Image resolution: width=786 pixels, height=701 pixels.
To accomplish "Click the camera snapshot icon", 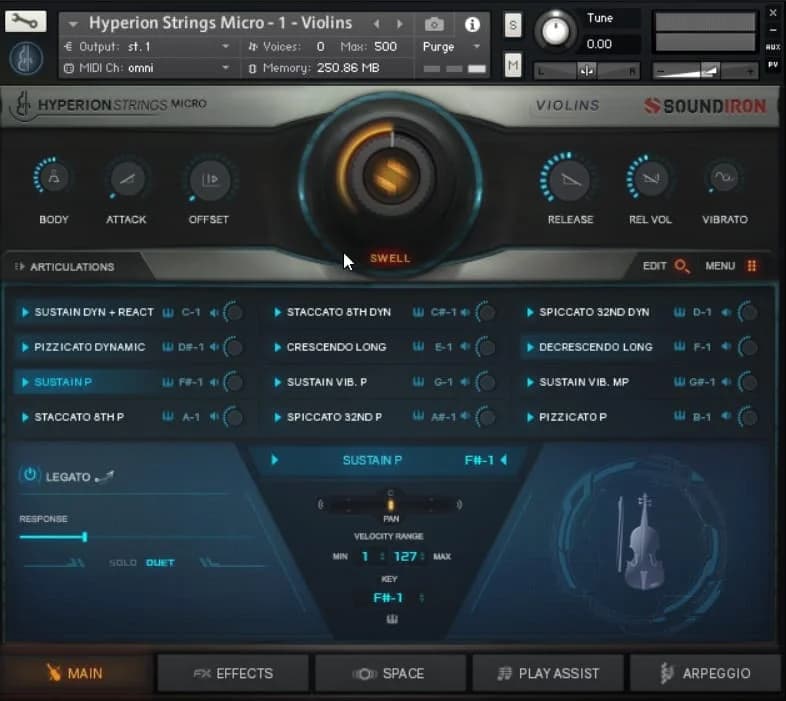I will click(x=434, y=24).
